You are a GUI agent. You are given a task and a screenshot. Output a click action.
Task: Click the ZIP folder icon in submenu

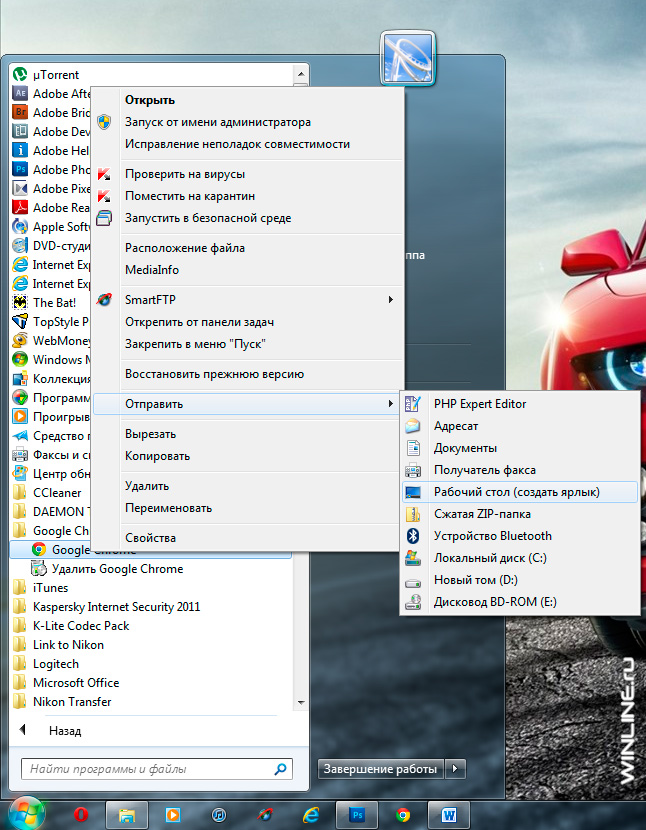413,514
